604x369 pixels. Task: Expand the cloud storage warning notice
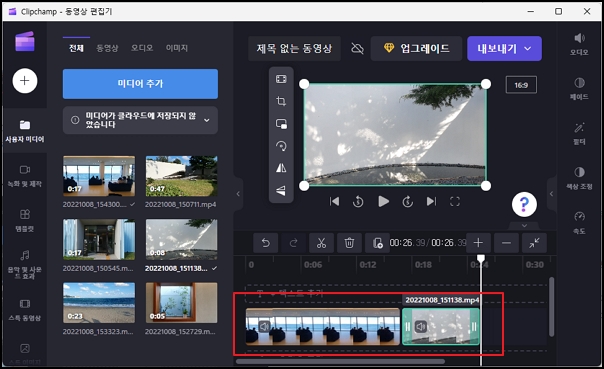pyautogui.click(x=207, y=120)
